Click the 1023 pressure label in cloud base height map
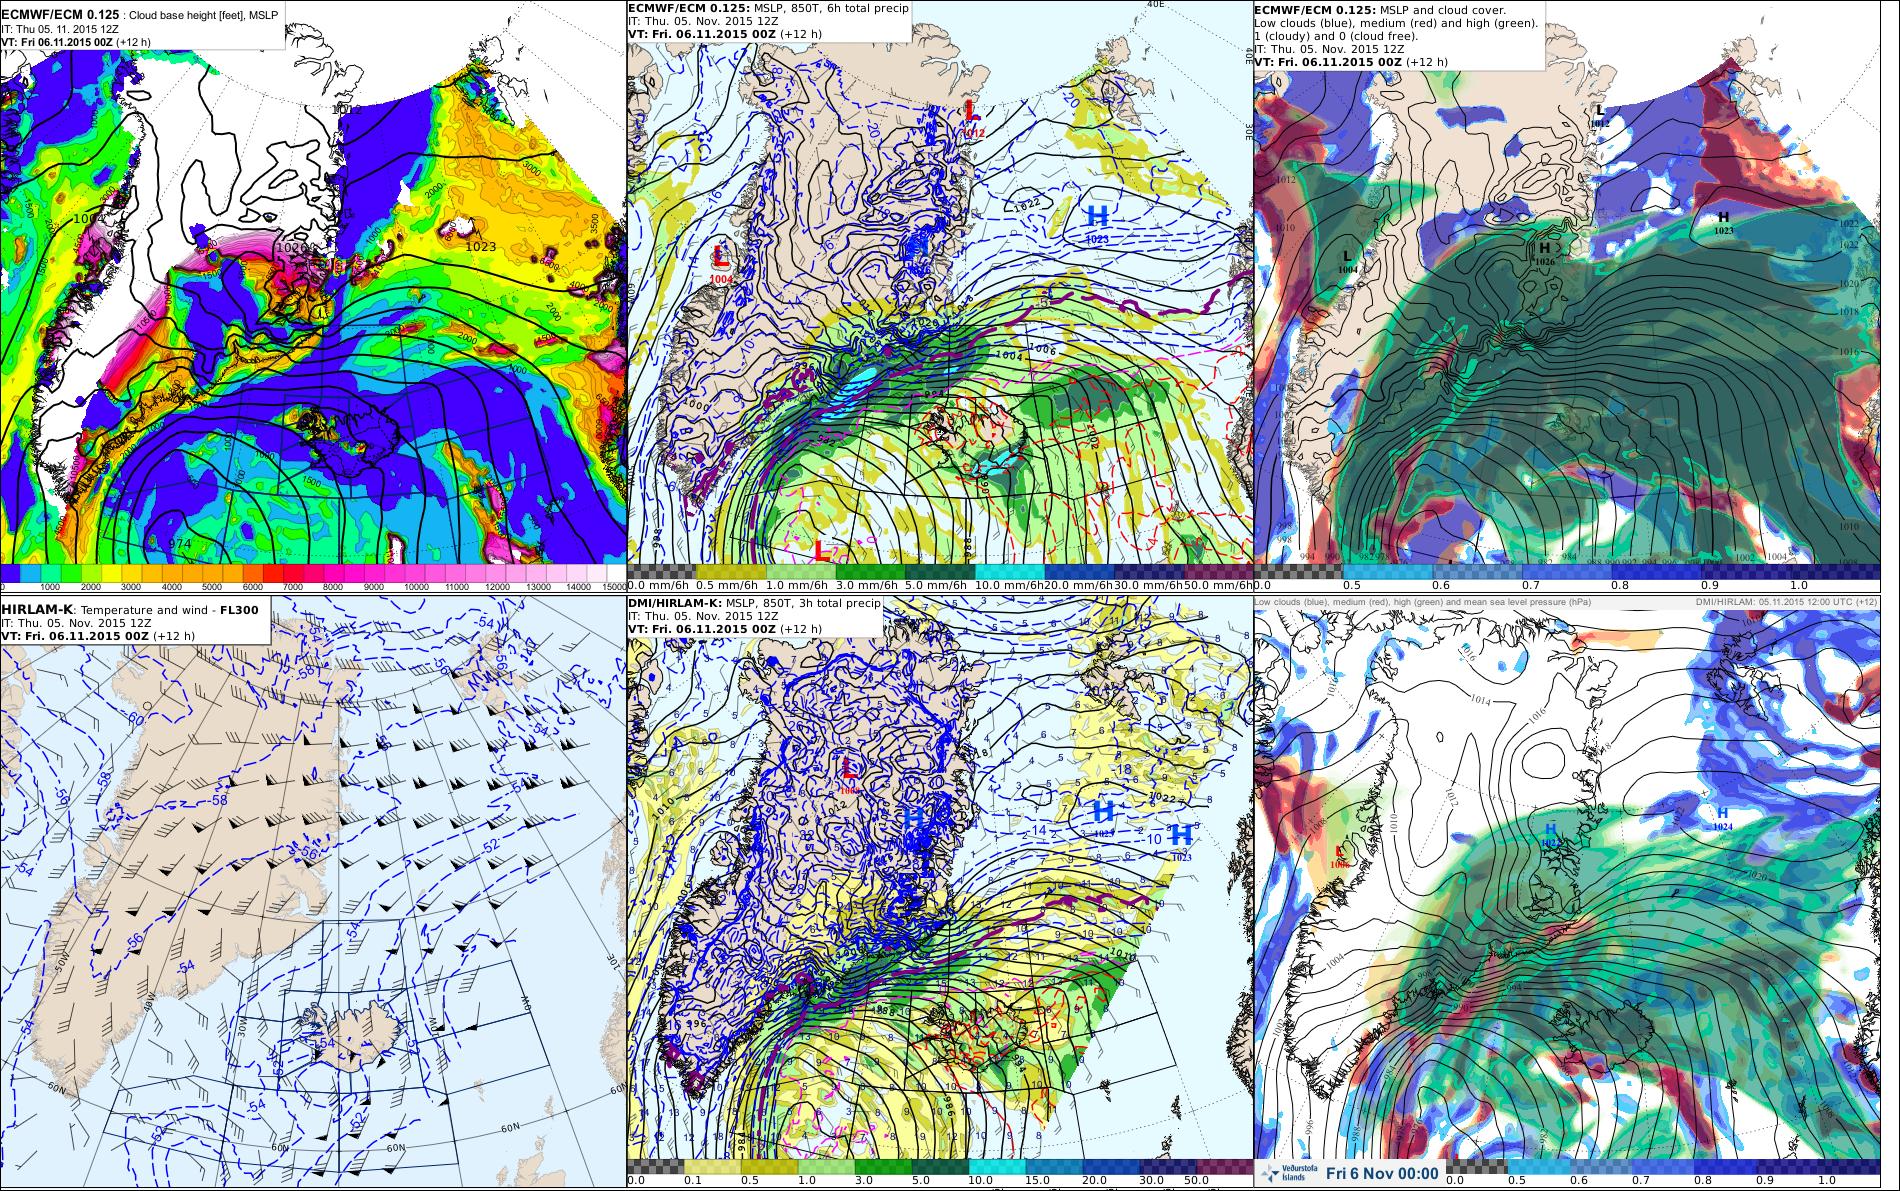Image resolution: width=1900 pixels, height=1191 pixels. click(482, 245)
